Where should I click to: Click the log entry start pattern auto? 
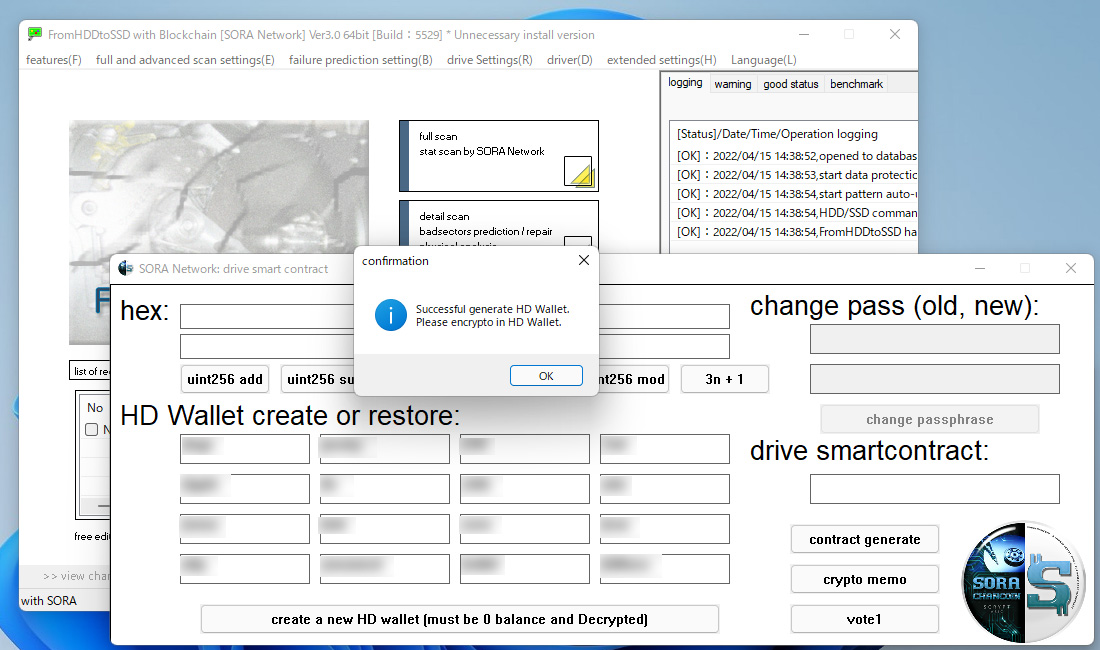point(796,194)
